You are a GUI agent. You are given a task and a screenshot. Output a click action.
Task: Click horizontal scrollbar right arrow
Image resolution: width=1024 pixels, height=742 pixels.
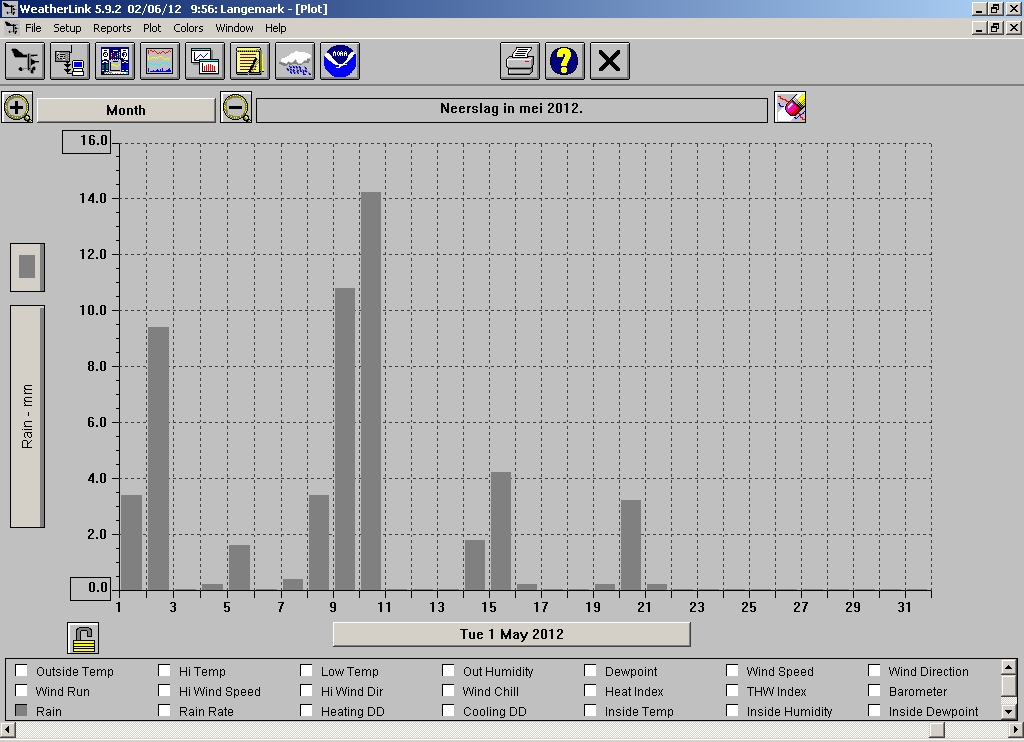(1016, 730)
